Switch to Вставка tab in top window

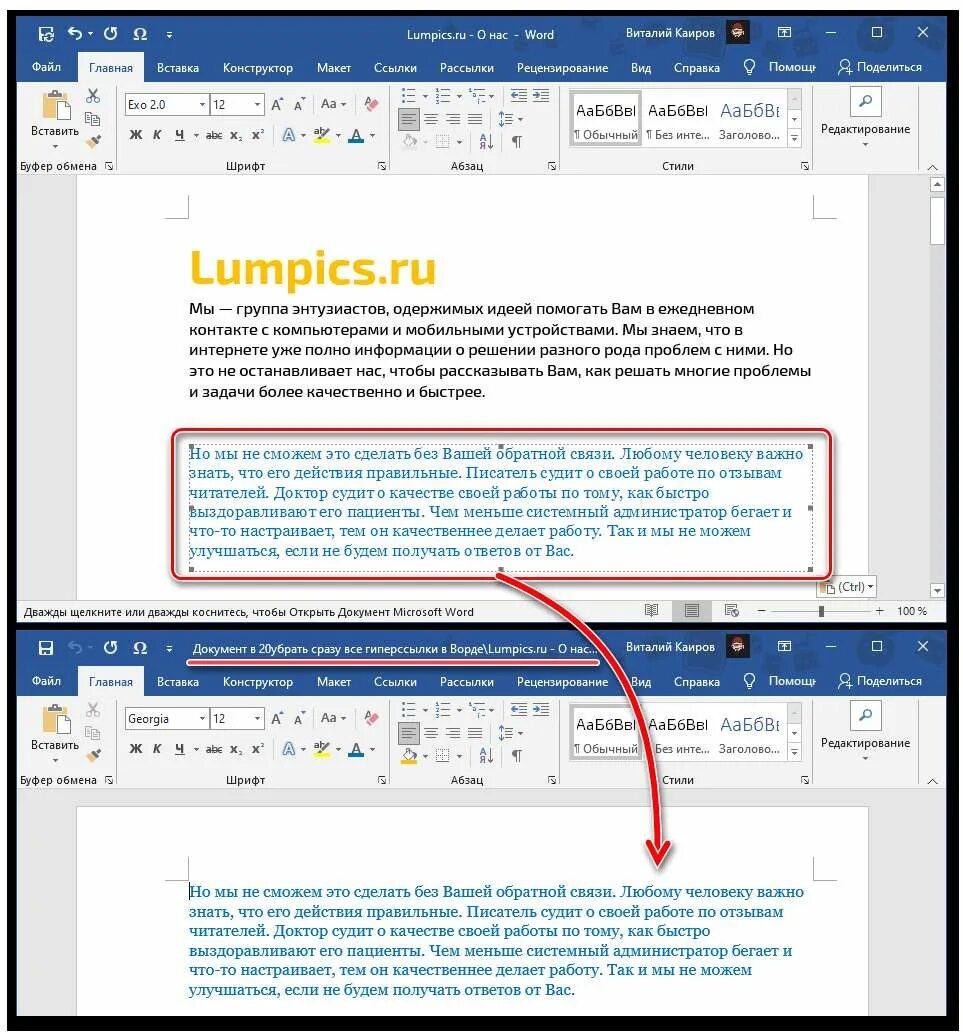click(x=178, y=67)
